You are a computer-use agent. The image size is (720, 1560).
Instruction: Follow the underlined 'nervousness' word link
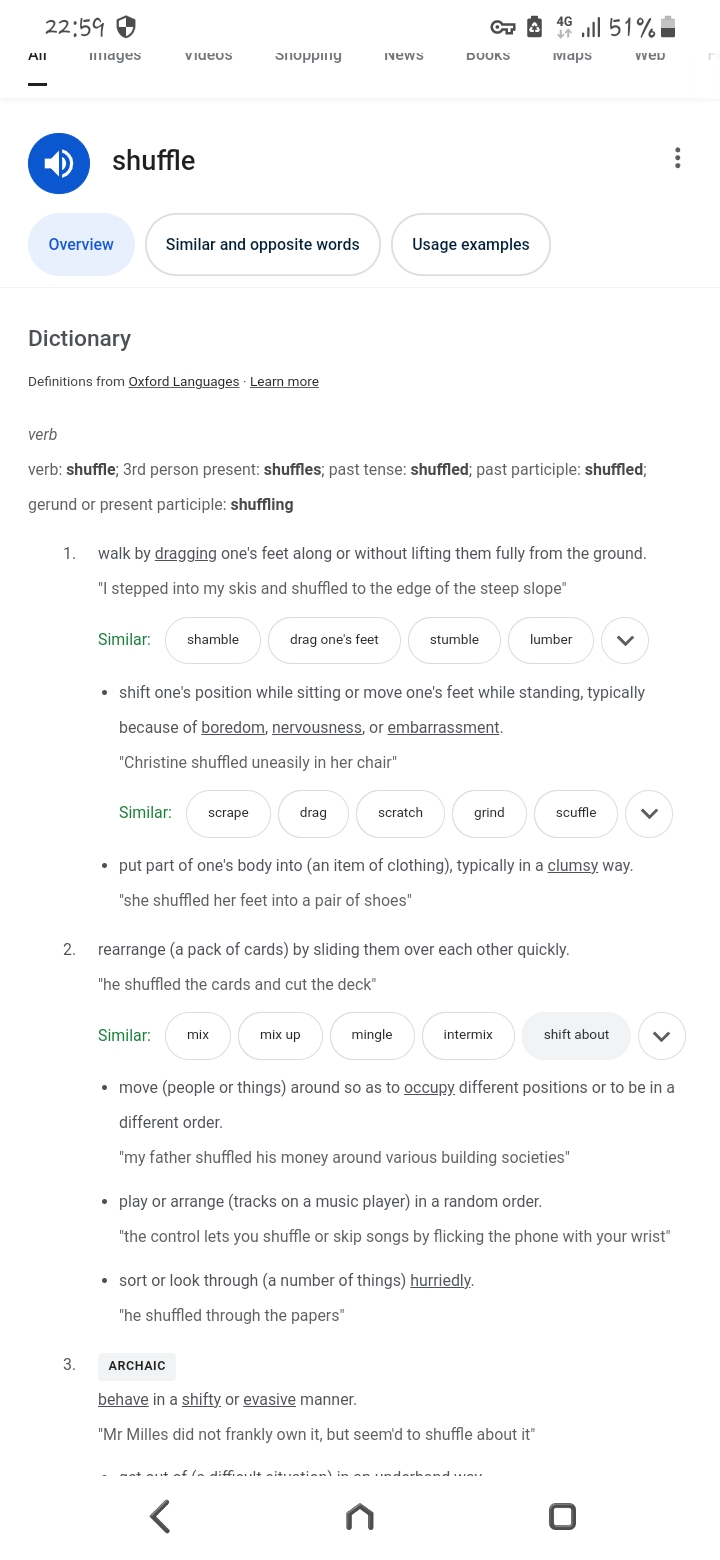[317, 727]
